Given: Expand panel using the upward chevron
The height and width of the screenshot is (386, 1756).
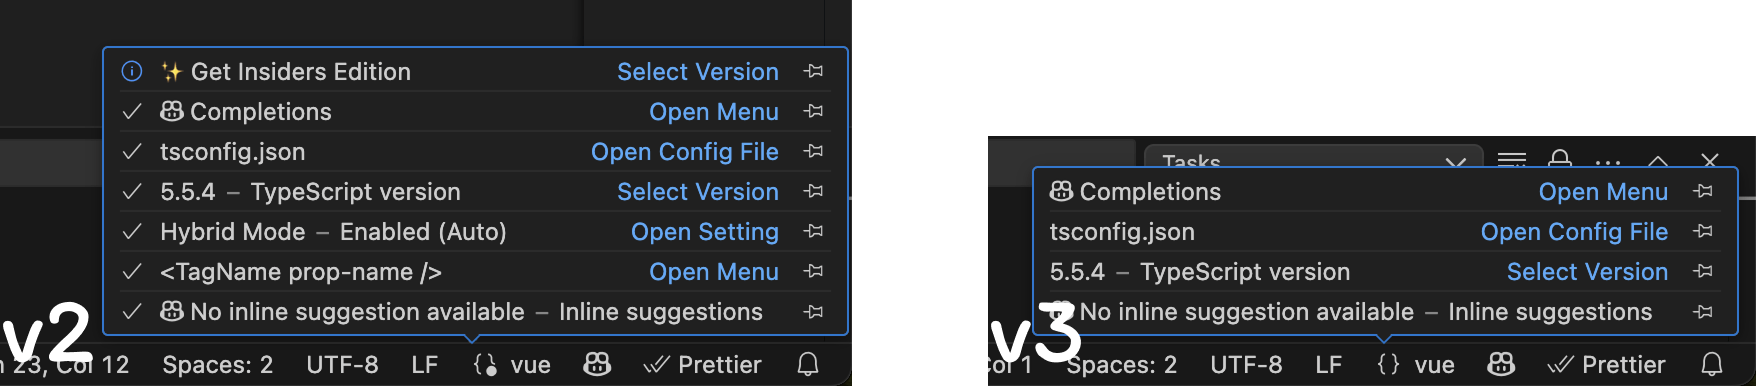Looking at the screenshot, I should [x=1658, y=160].
